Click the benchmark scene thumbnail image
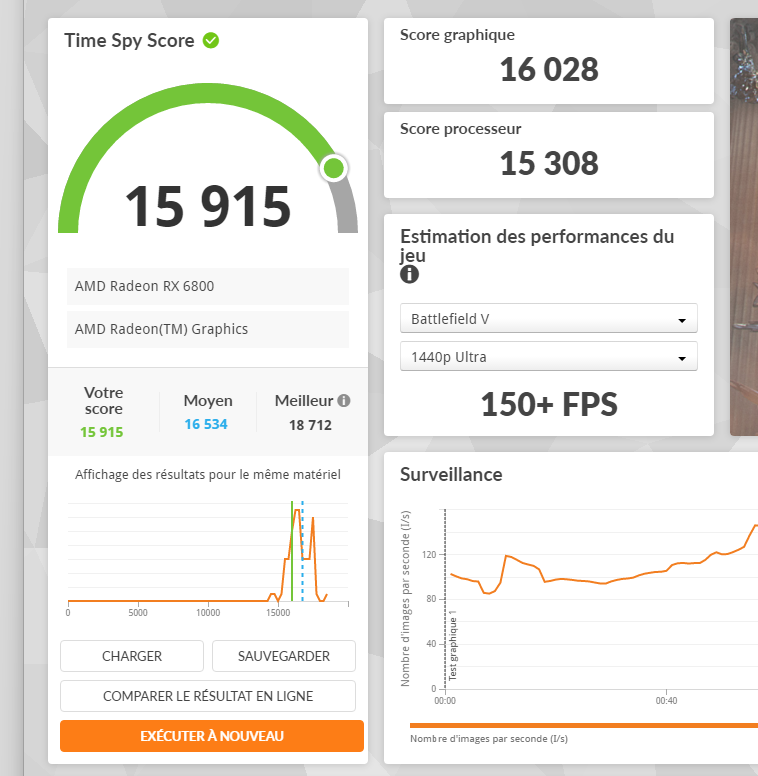 click(744, 227)
